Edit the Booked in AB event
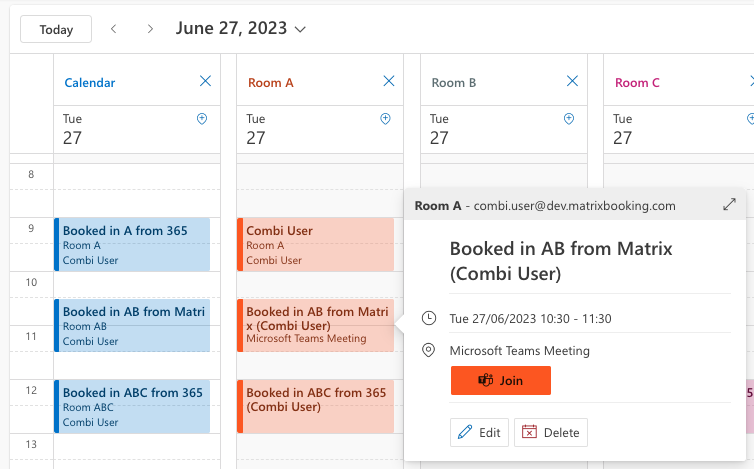 [478, 432]
